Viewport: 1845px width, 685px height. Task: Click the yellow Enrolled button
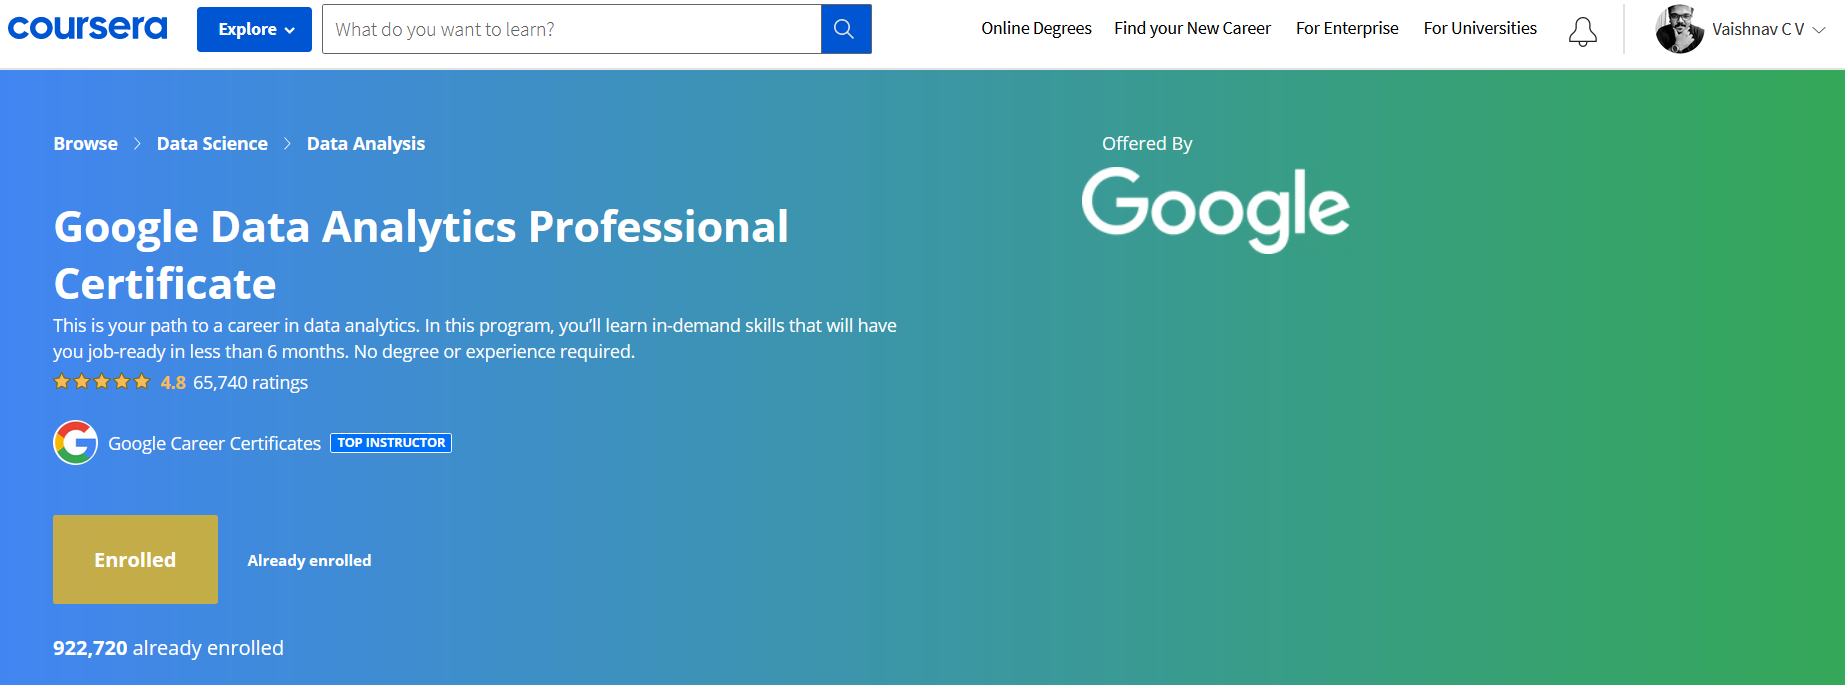(135, 559)
